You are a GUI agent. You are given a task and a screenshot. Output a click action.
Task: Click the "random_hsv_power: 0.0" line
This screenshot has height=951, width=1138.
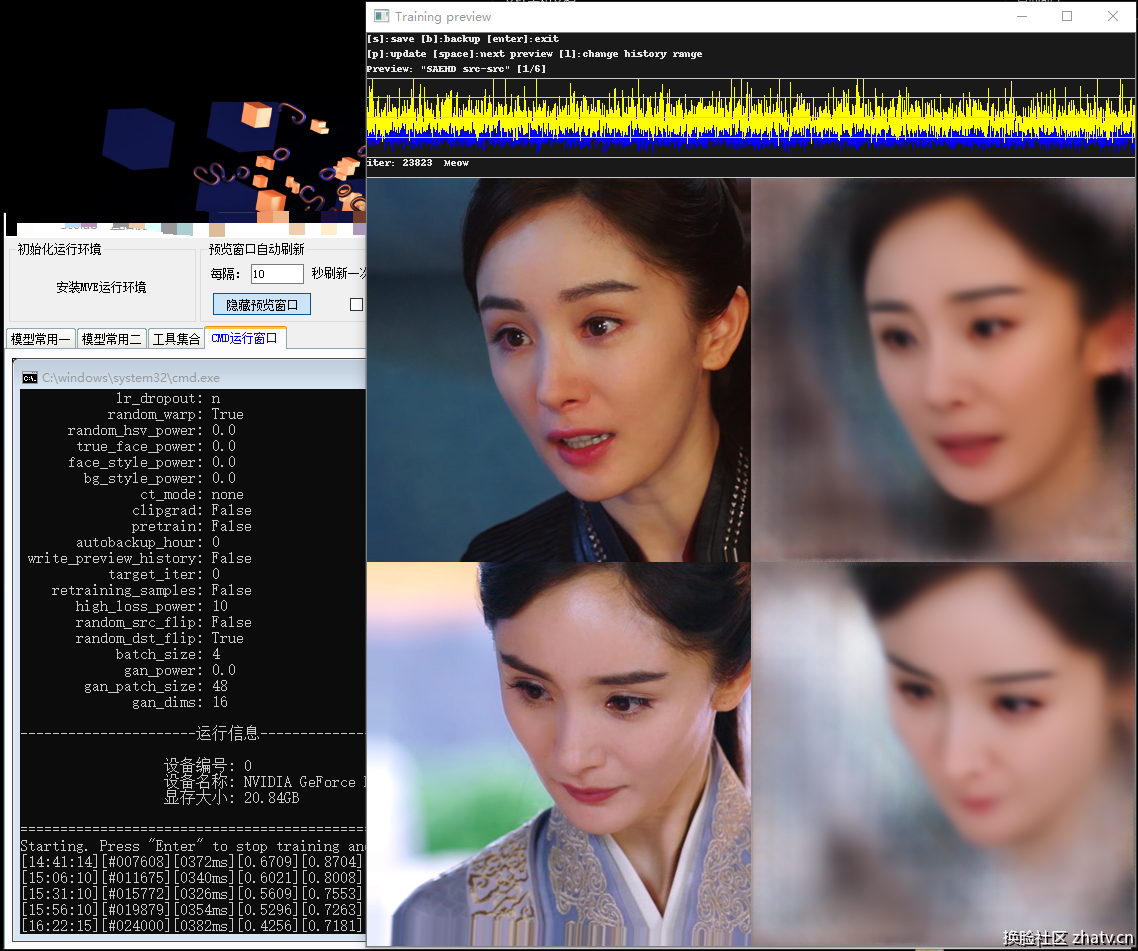[x=152, y=430]
